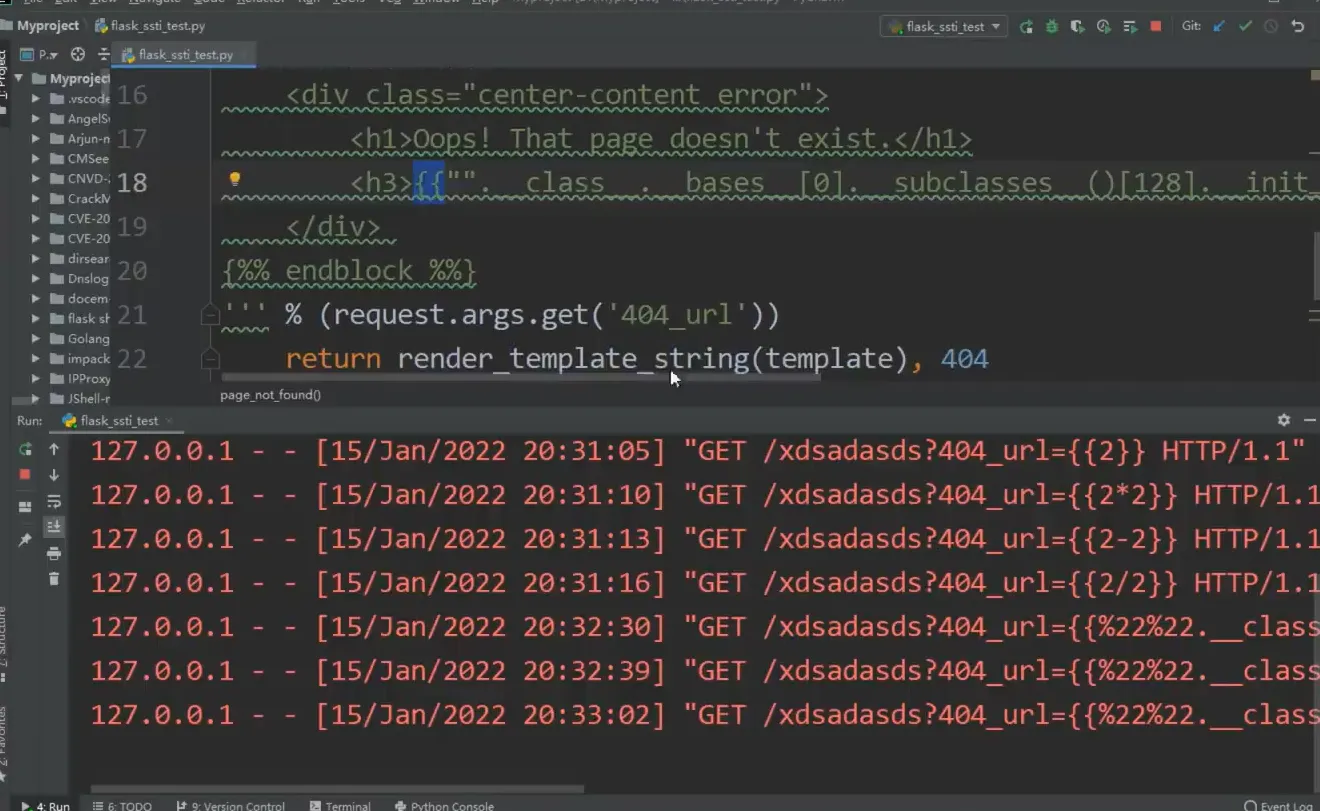This screenshot has height=811, width=1320.
Task: Click flask_ssti_test.py in the navigation bar
Action: point(150,25)
